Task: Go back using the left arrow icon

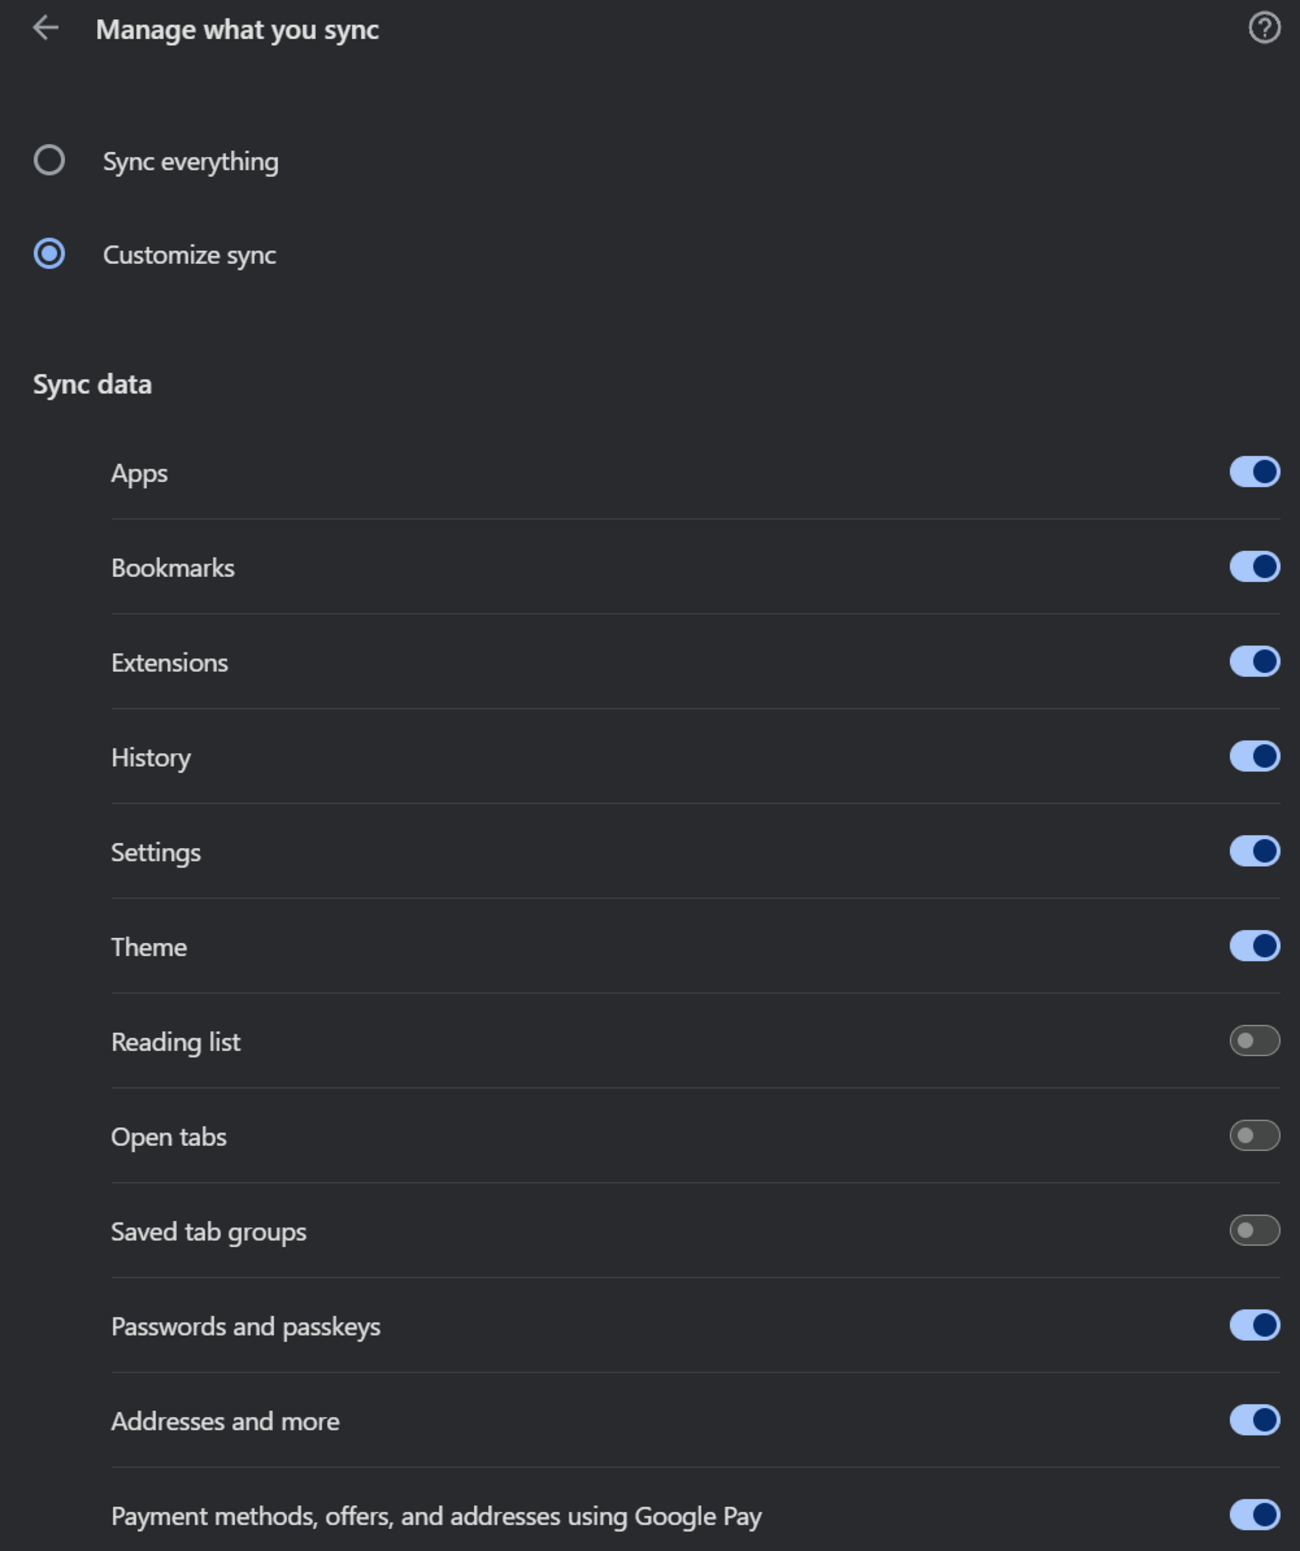Action: coord(46,28)
